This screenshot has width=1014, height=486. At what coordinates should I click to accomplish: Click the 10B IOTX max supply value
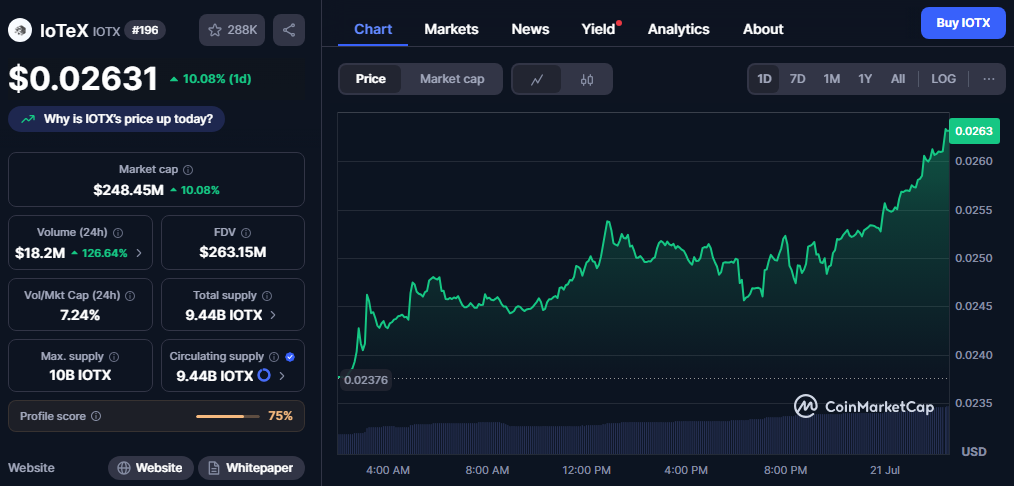(x=80, y=375)
